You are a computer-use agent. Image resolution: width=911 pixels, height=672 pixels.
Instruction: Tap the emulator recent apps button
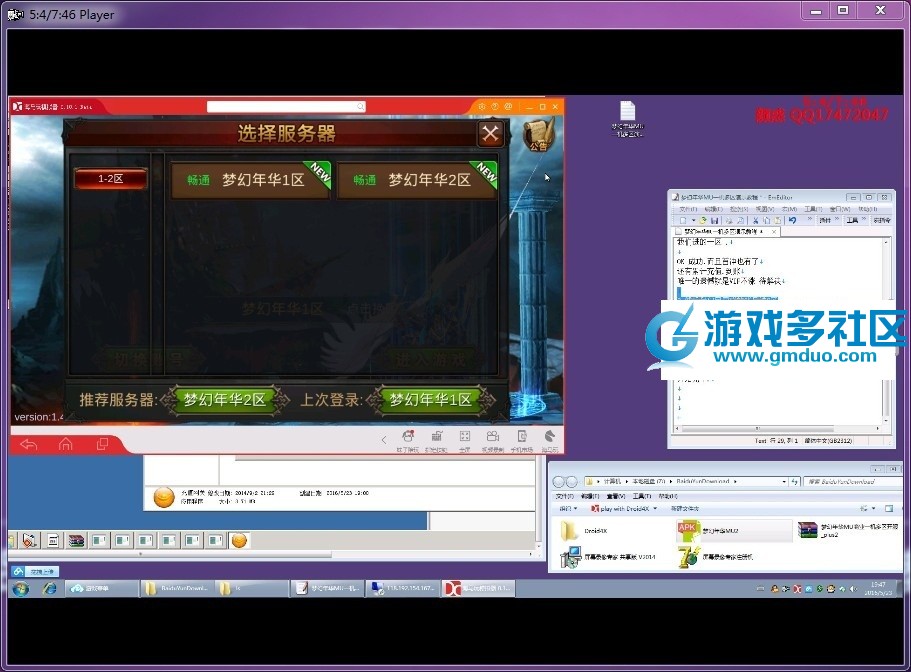tap(102, 444)
